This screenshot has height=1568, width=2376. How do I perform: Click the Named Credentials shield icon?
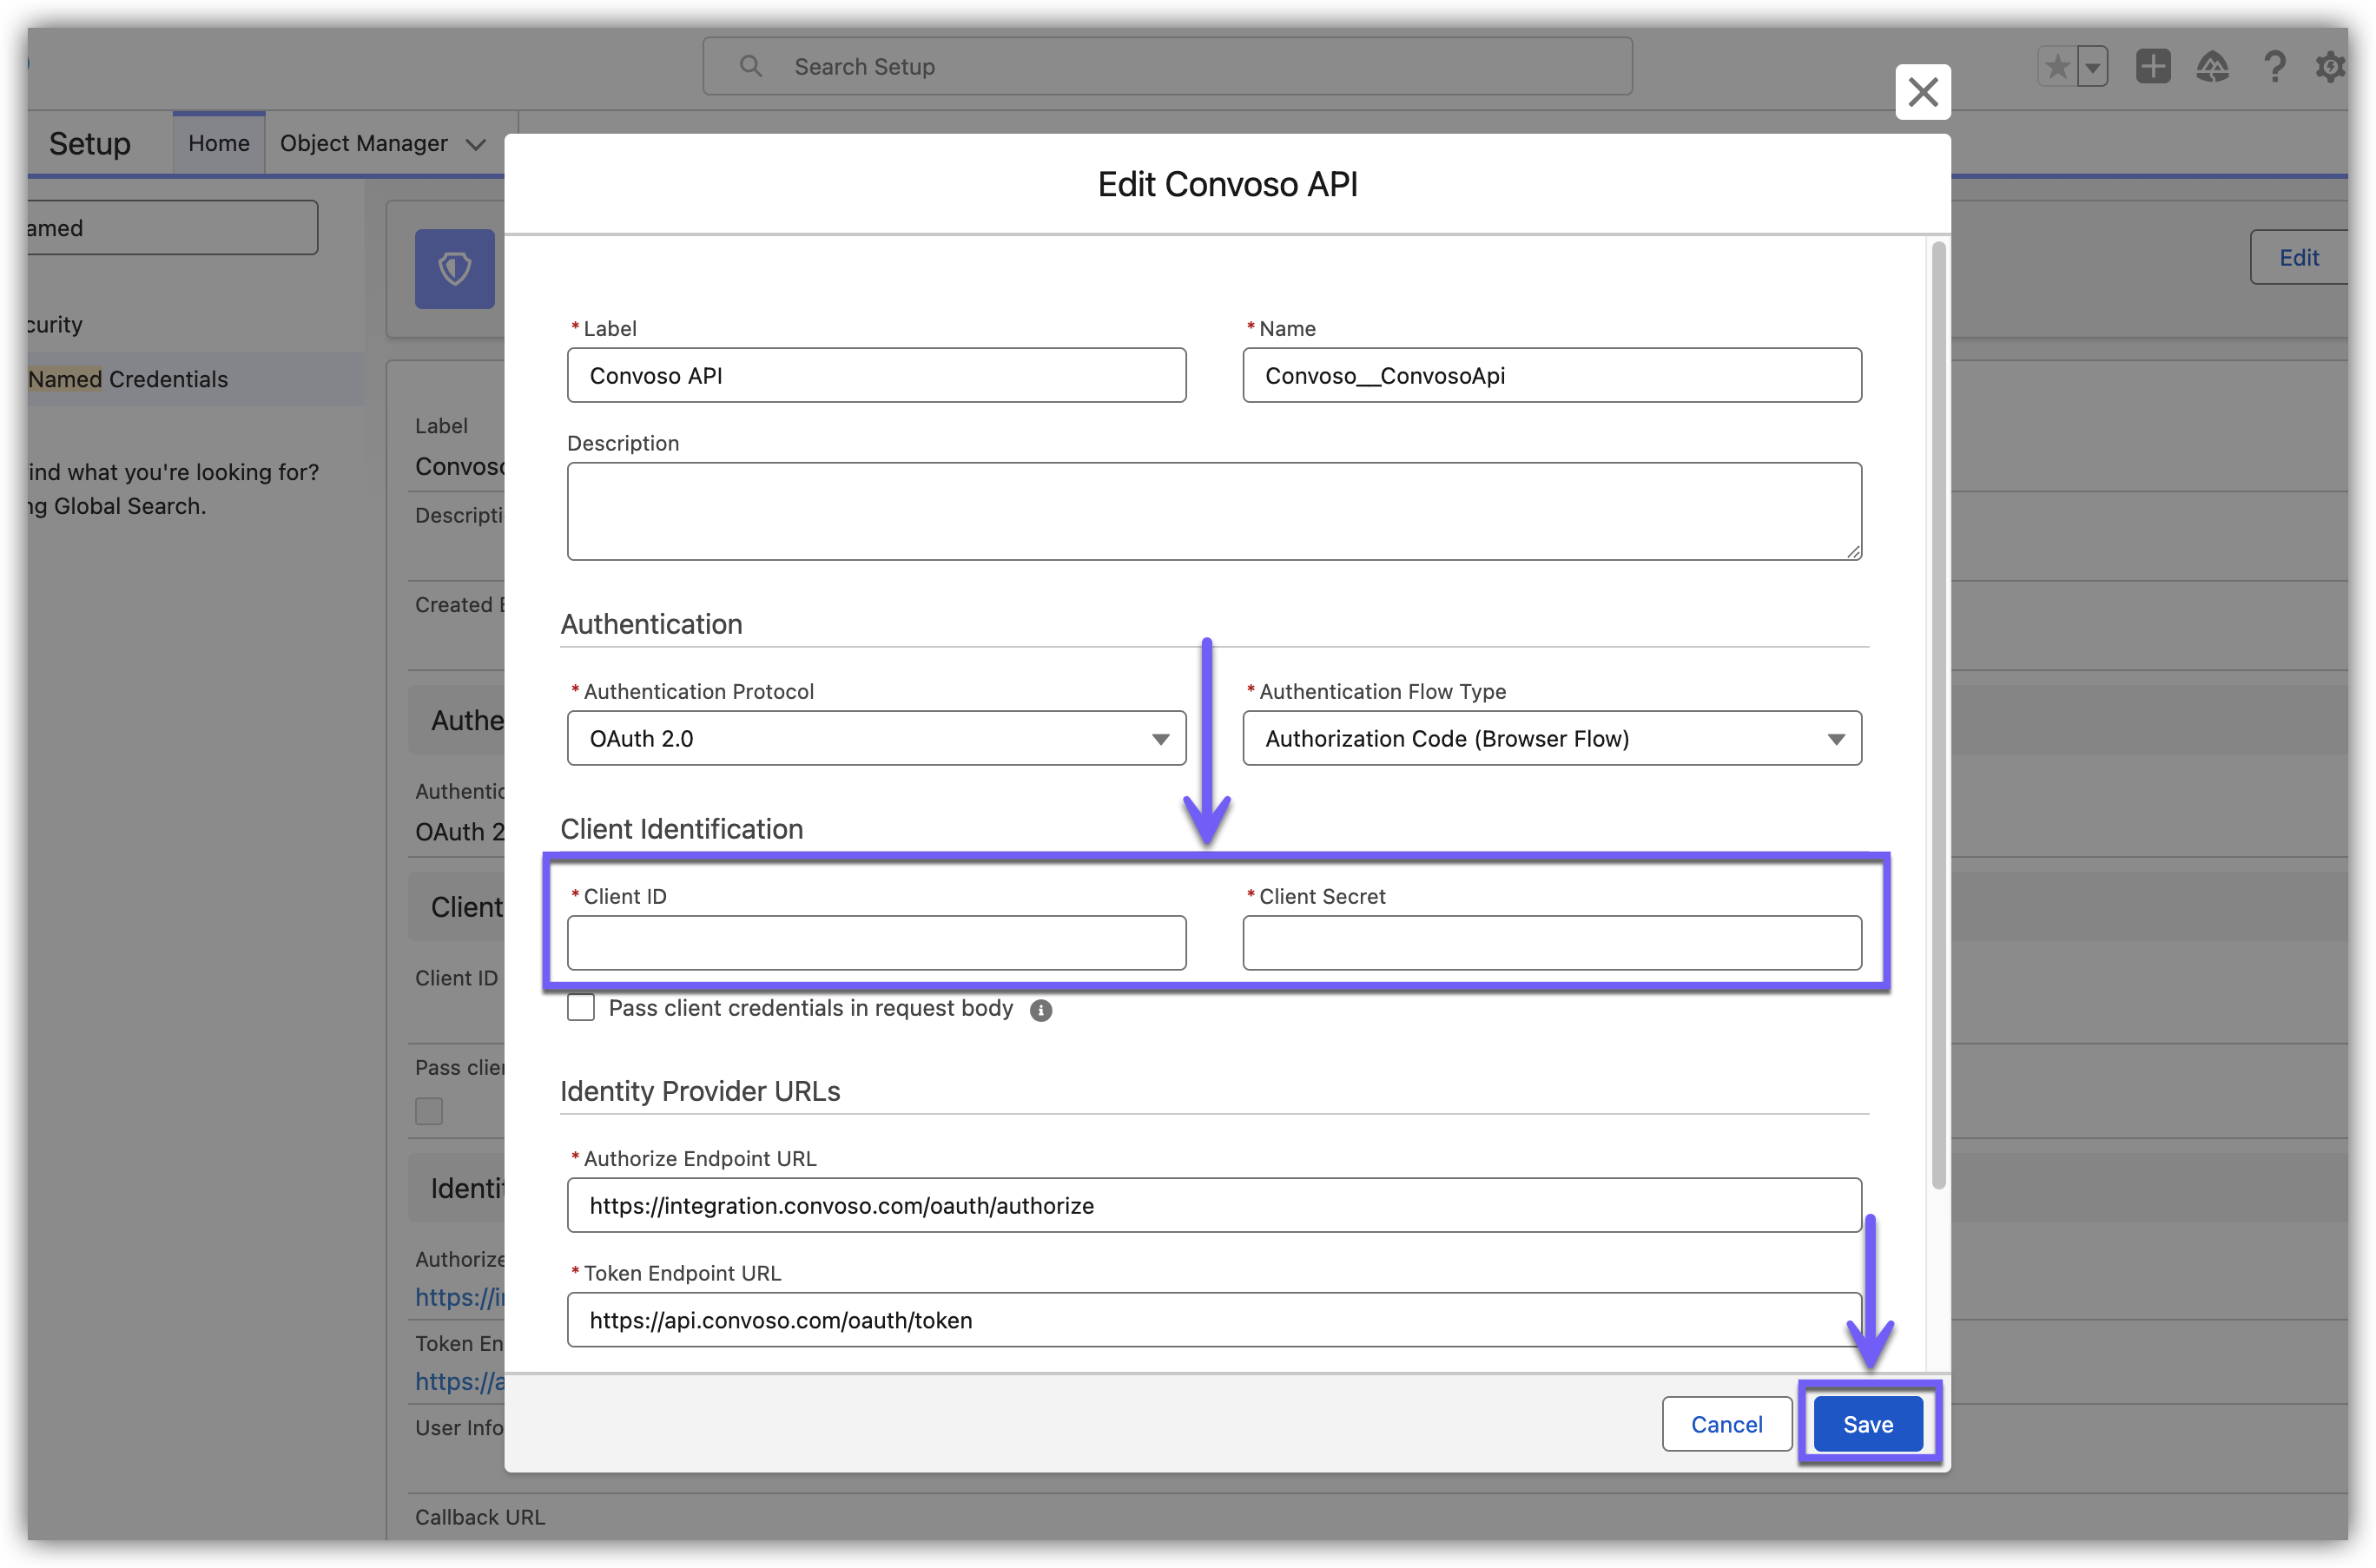pyautogui.click(x=455, y=268)
